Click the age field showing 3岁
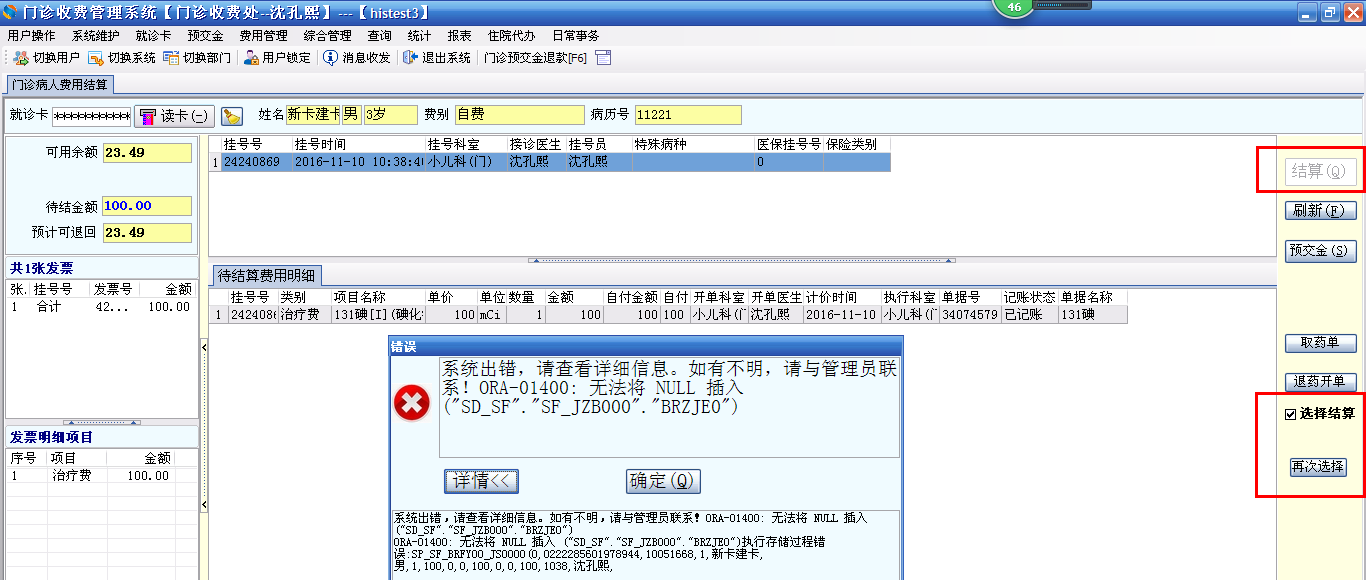 [391, 115]
